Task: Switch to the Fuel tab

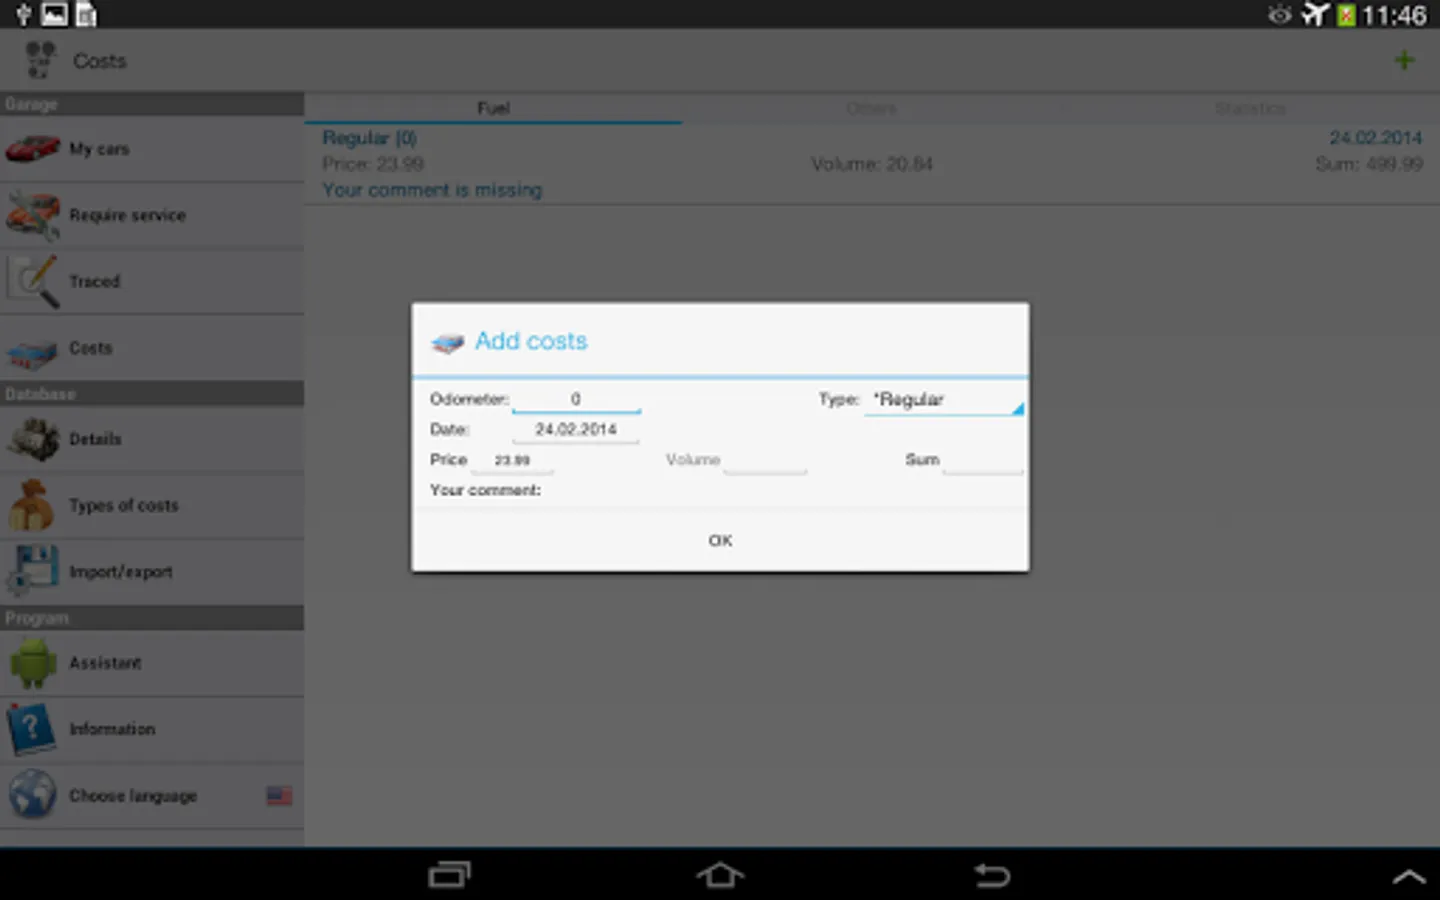Action: [x=493, y=108]
